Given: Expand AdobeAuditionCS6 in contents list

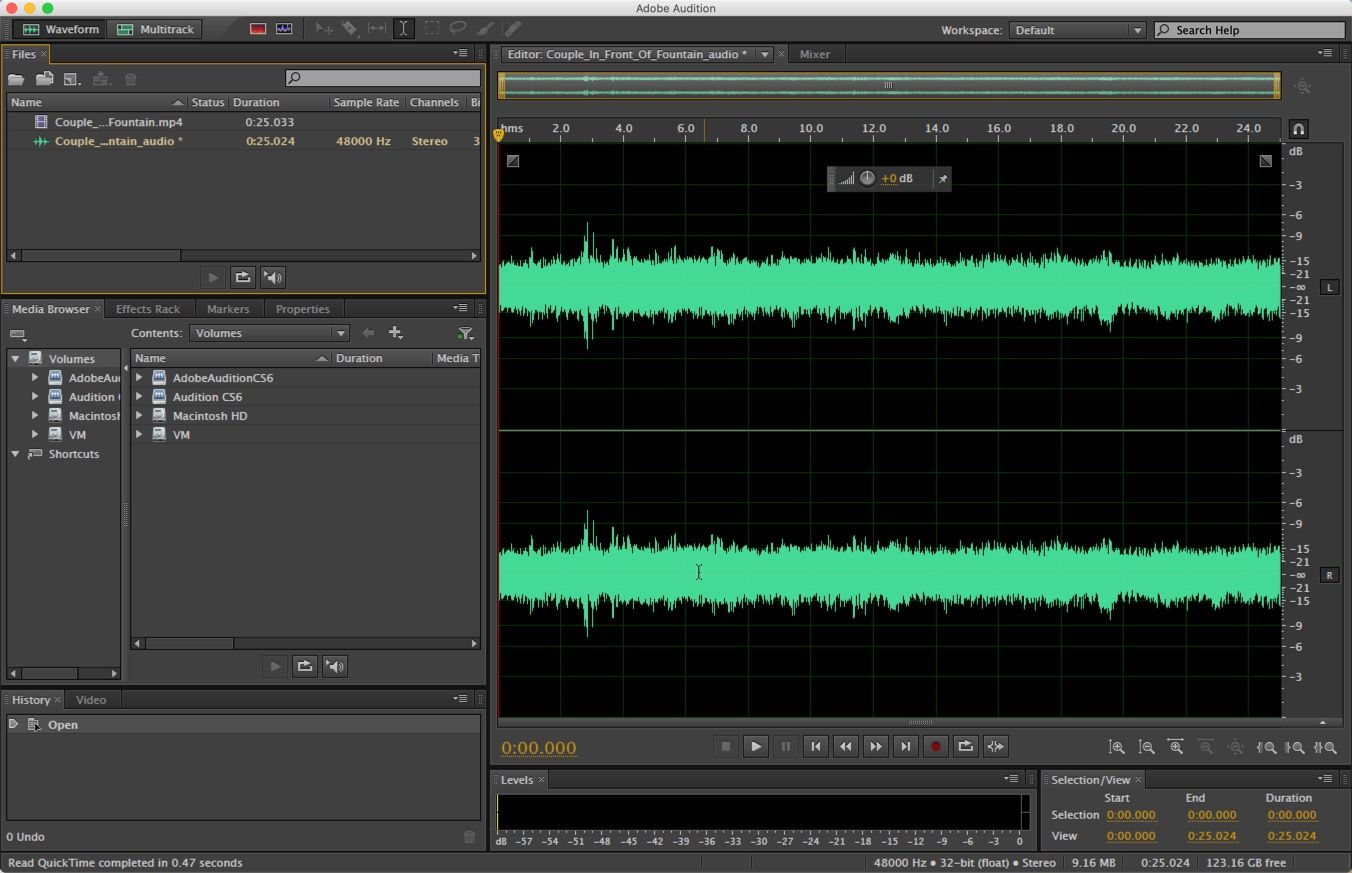Looking at the screenshot, I should click(140, 378).
